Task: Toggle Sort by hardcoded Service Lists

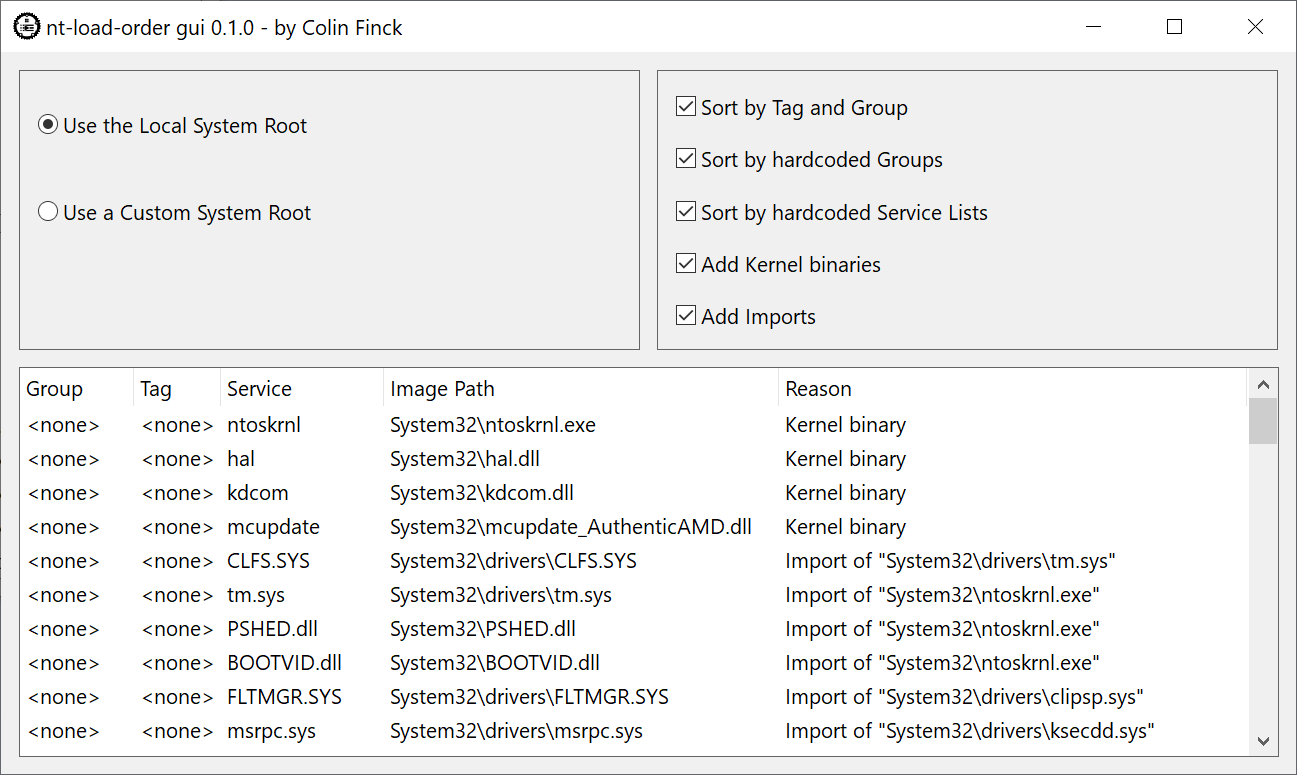Action: [x=686, y=212]
